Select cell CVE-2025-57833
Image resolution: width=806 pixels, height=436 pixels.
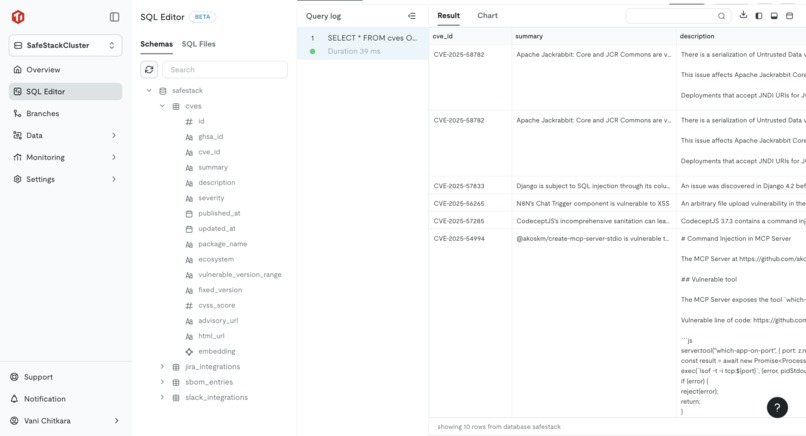click(x=459, y=186)
